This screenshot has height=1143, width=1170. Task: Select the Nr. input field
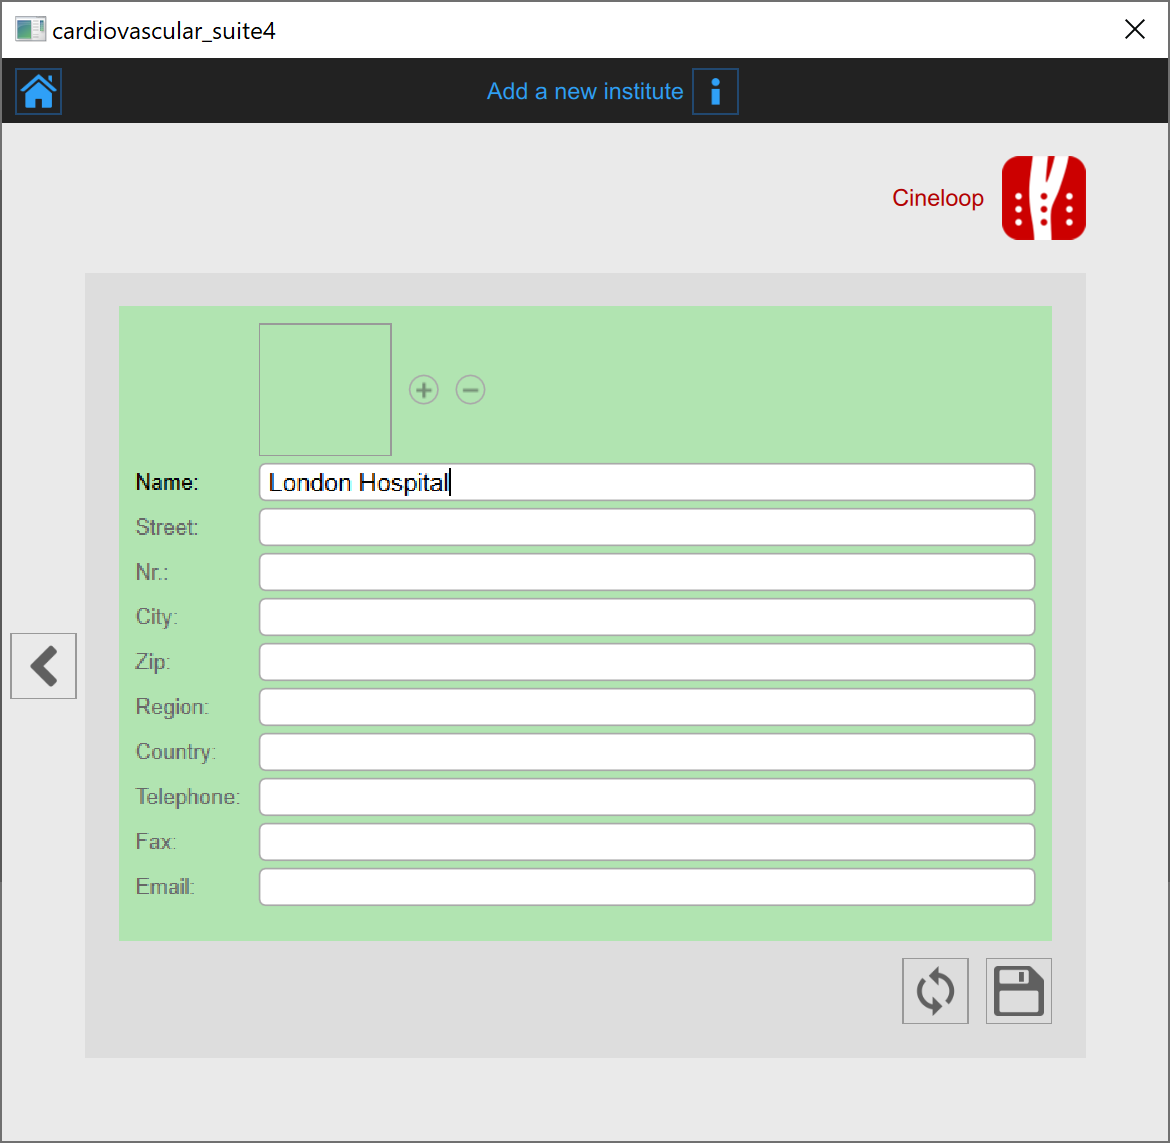(x=646, y=572)
